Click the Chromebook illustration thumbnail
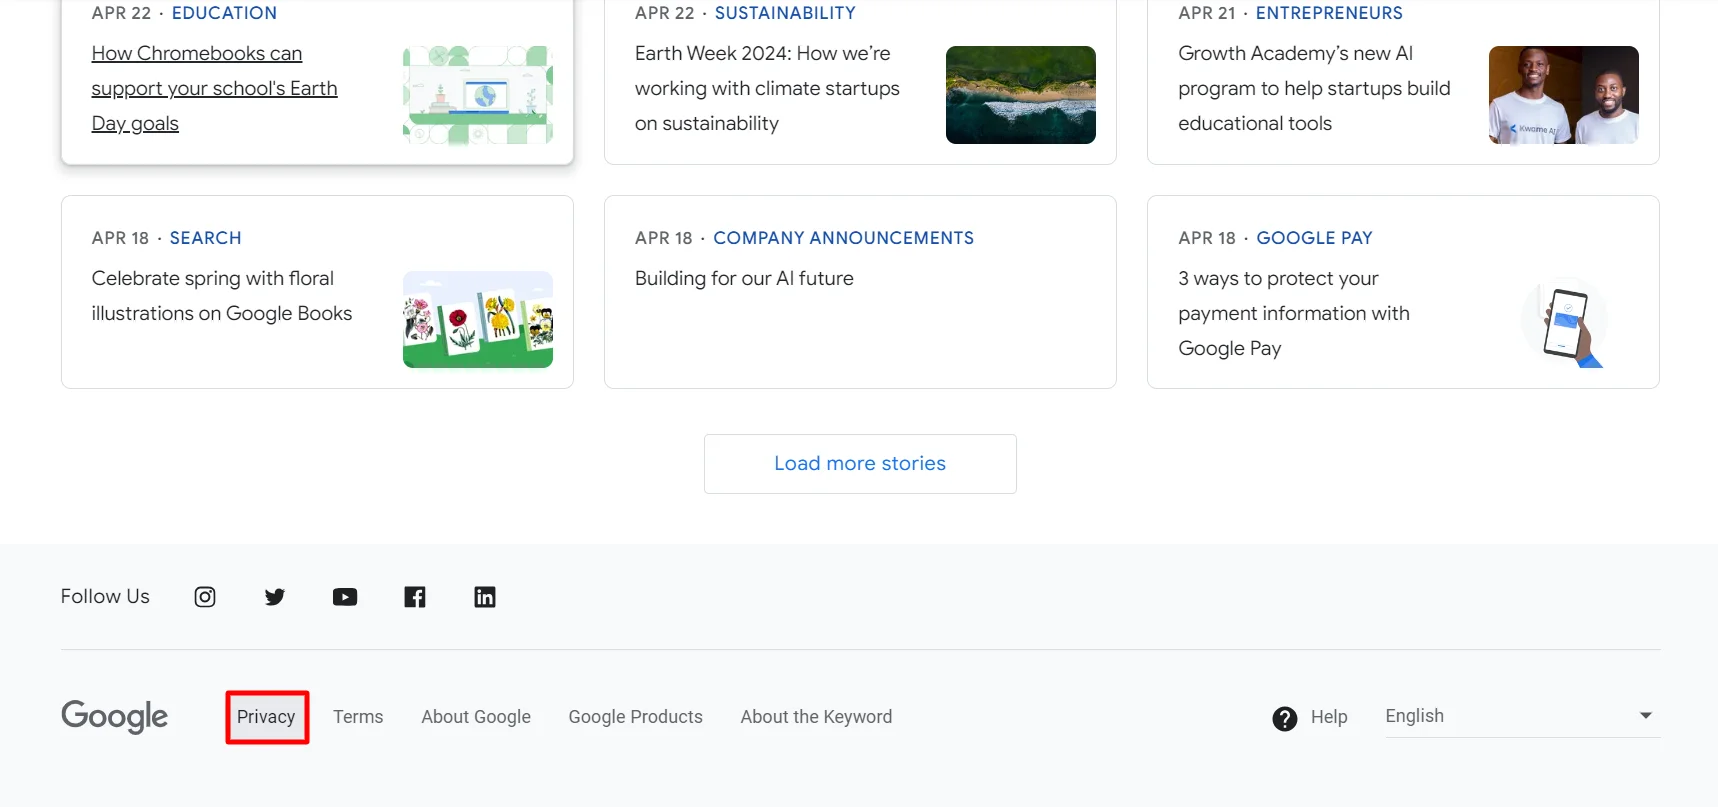The height and width of the screenshot is (807, 1718). click(478, 95)
